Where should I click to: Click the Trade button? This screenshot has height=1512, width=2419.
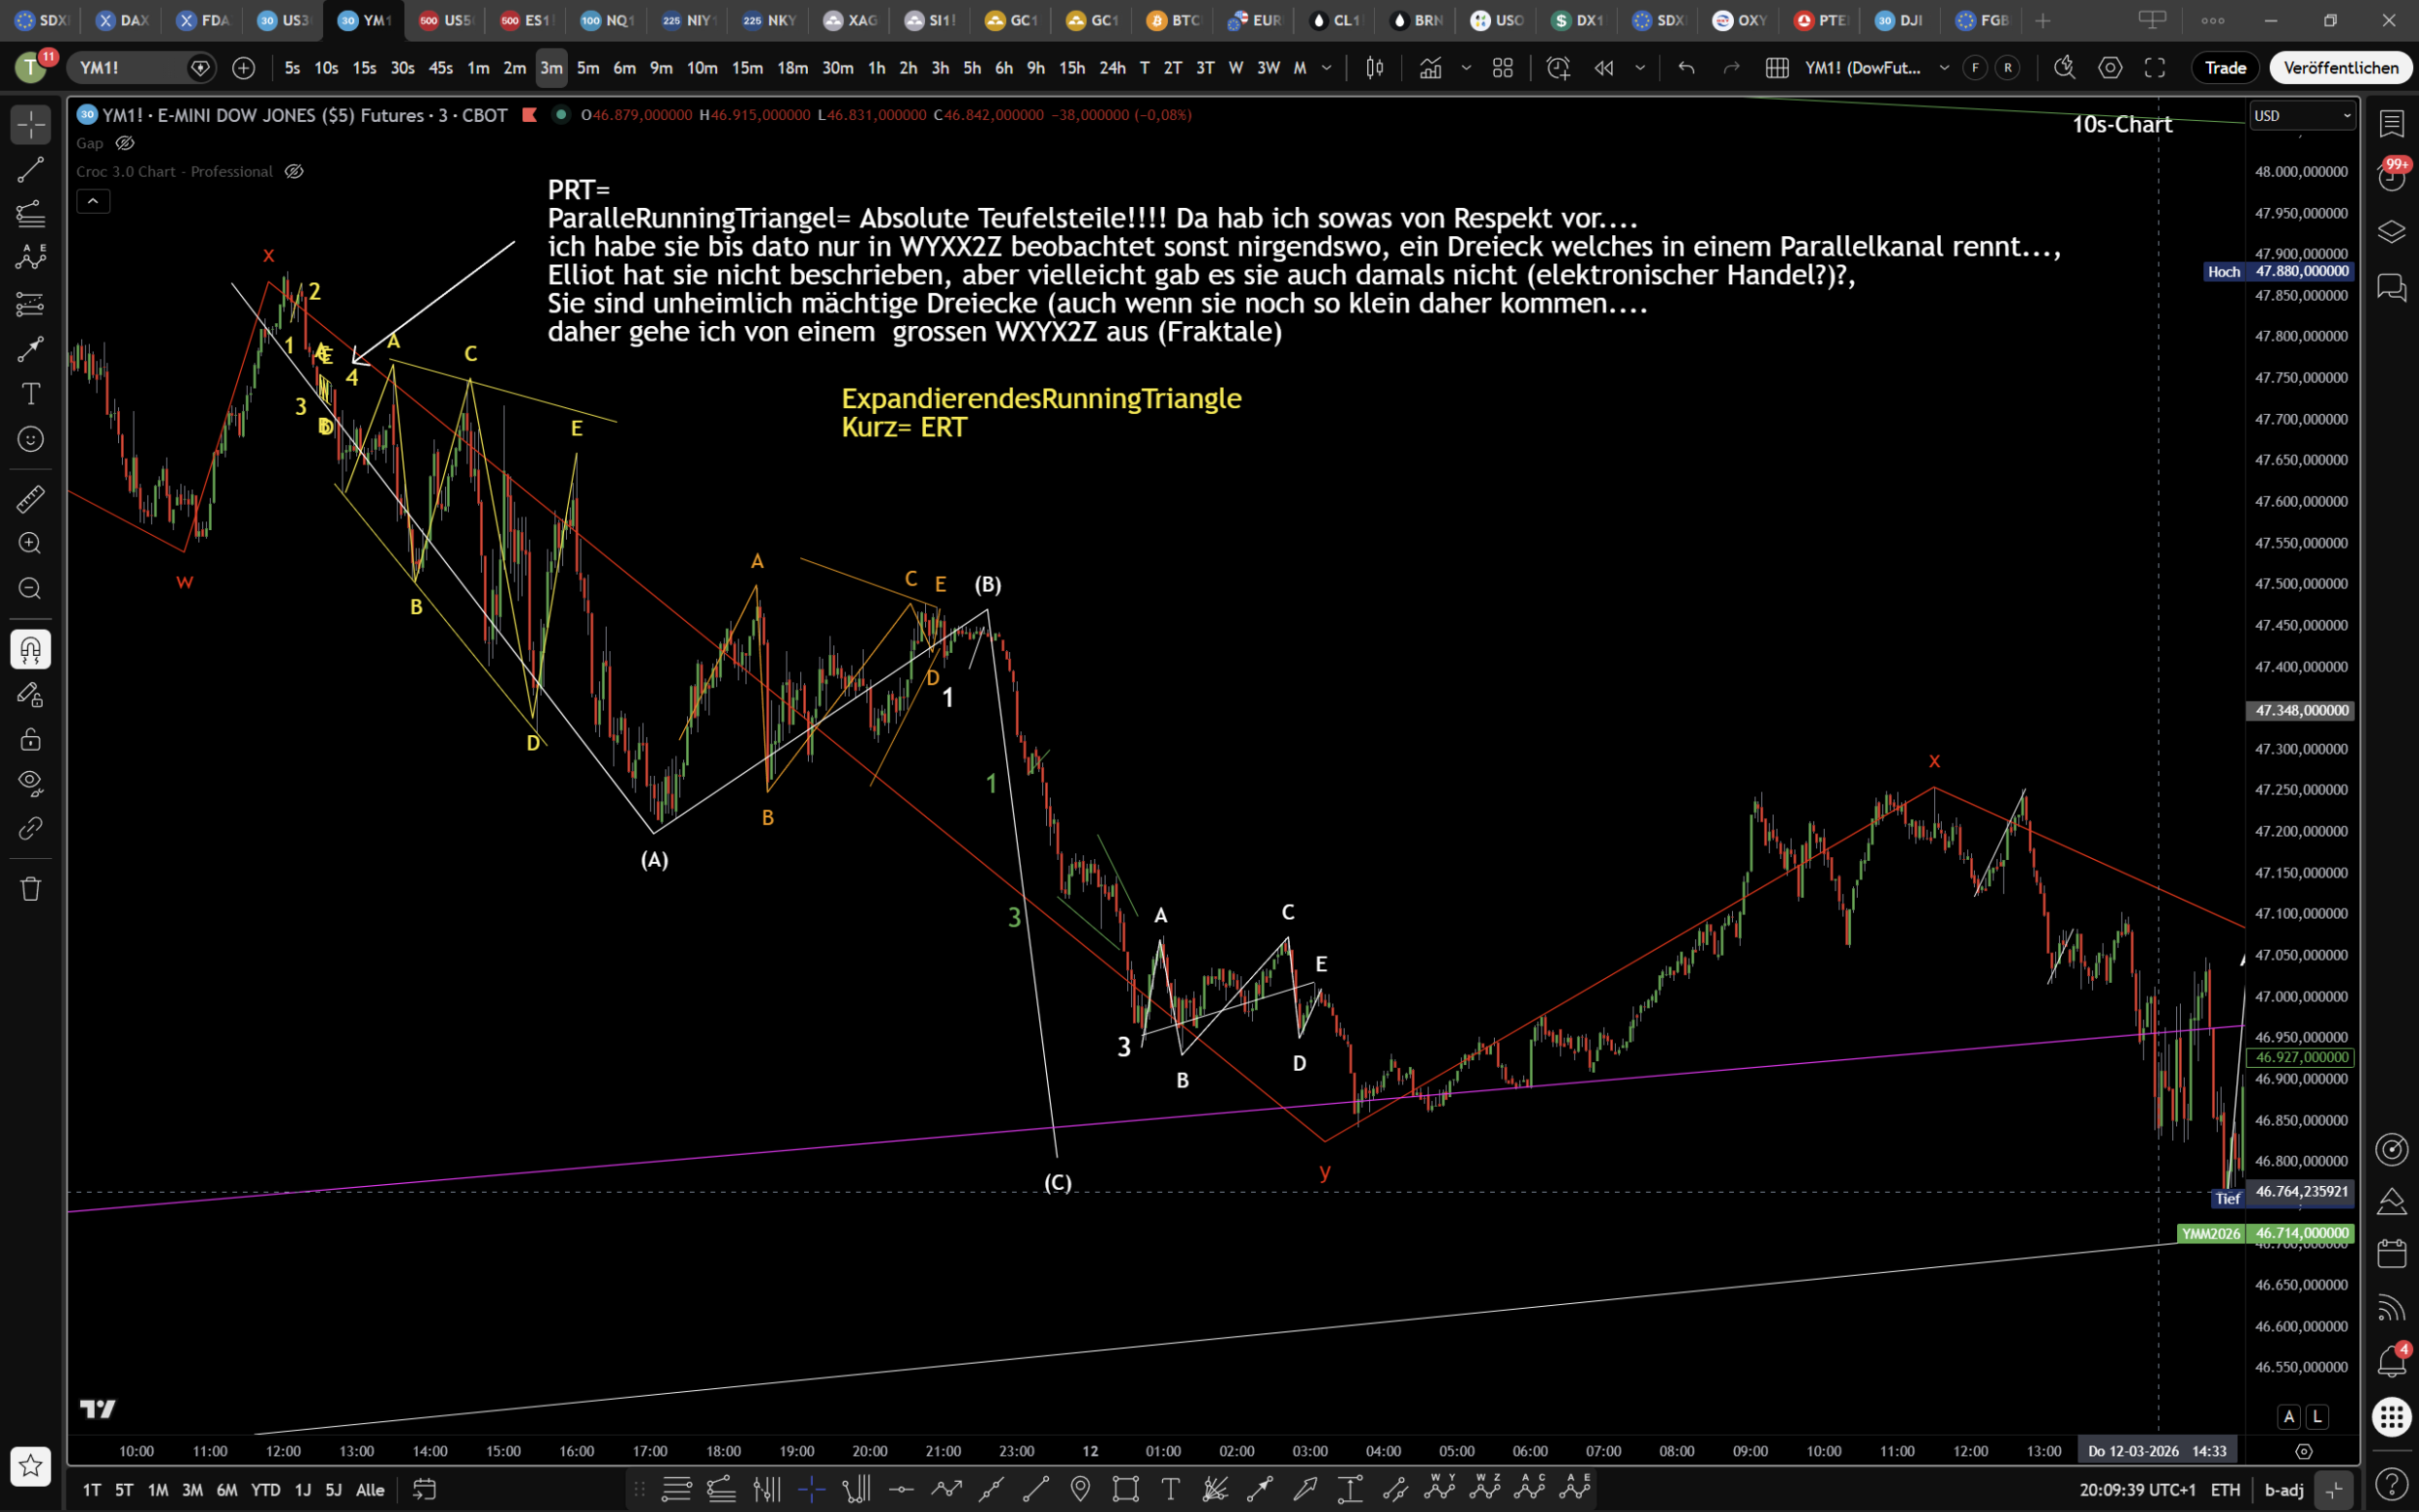[x=2225, y=68]
